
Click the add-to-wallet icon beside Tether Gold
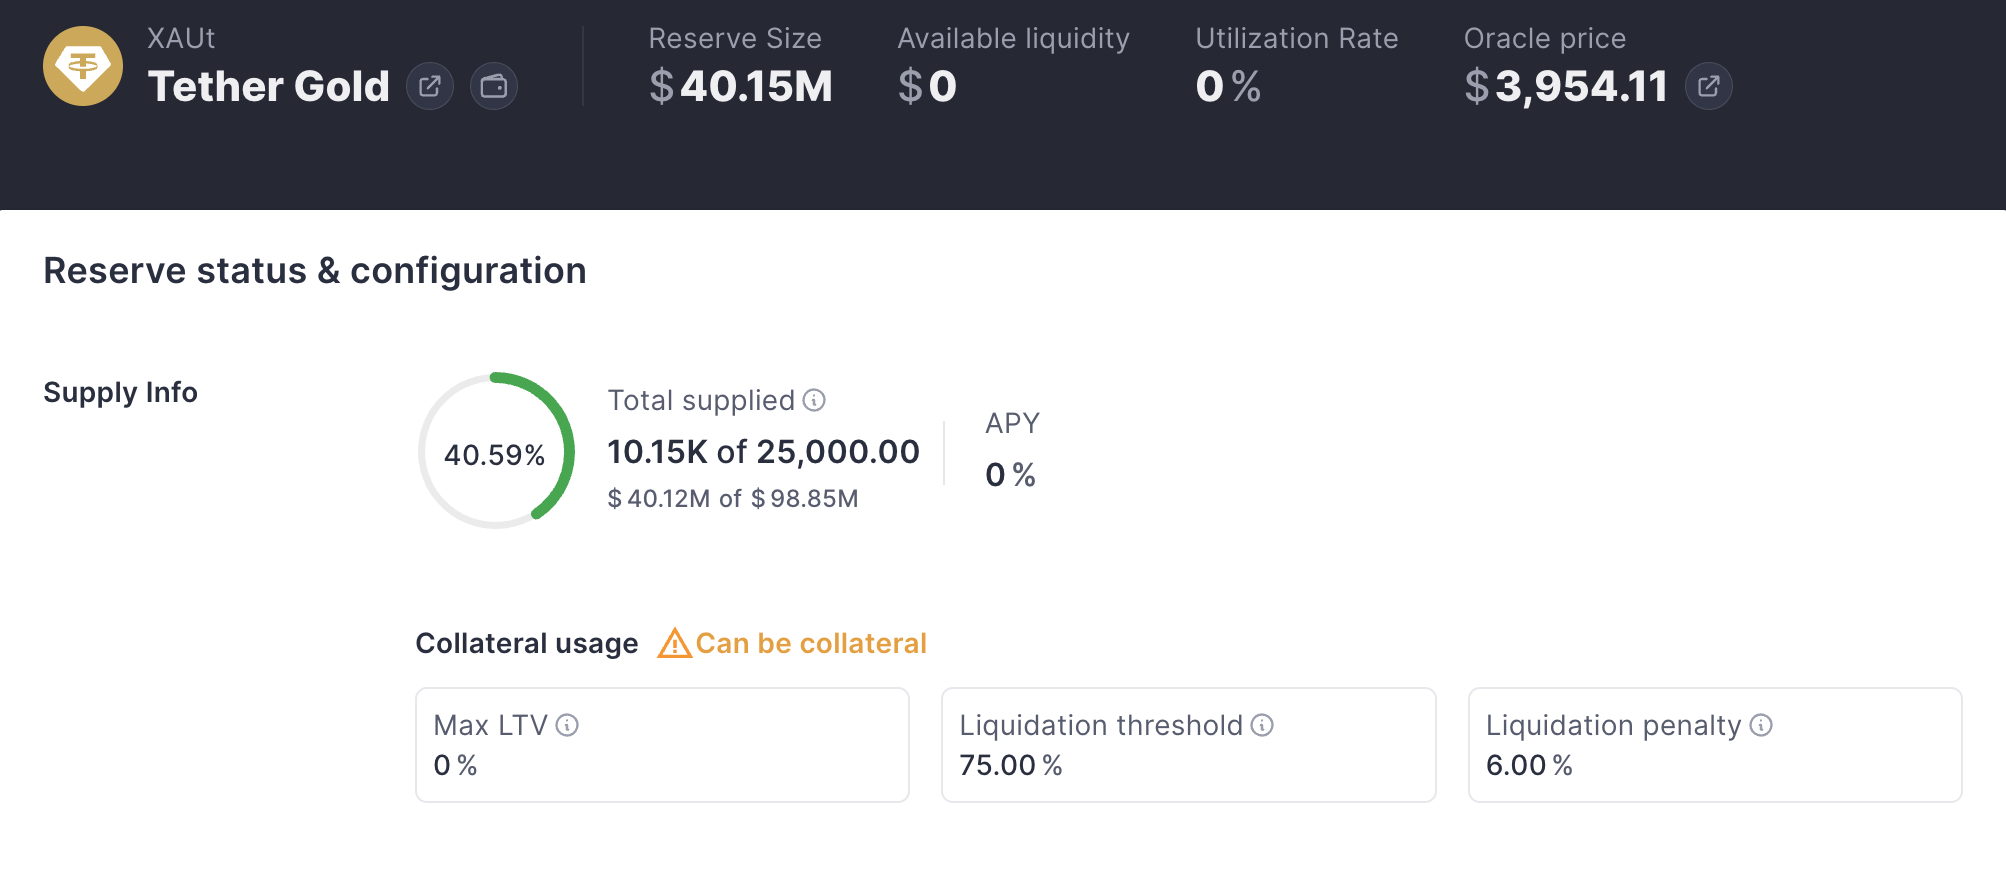click(x=494, y=86)
